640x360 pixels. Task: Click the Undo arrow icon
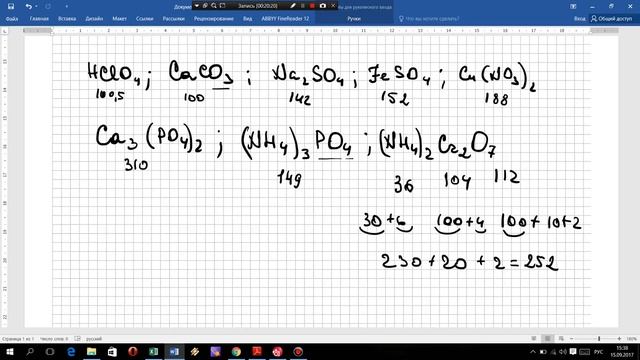[x=28, y=7]
